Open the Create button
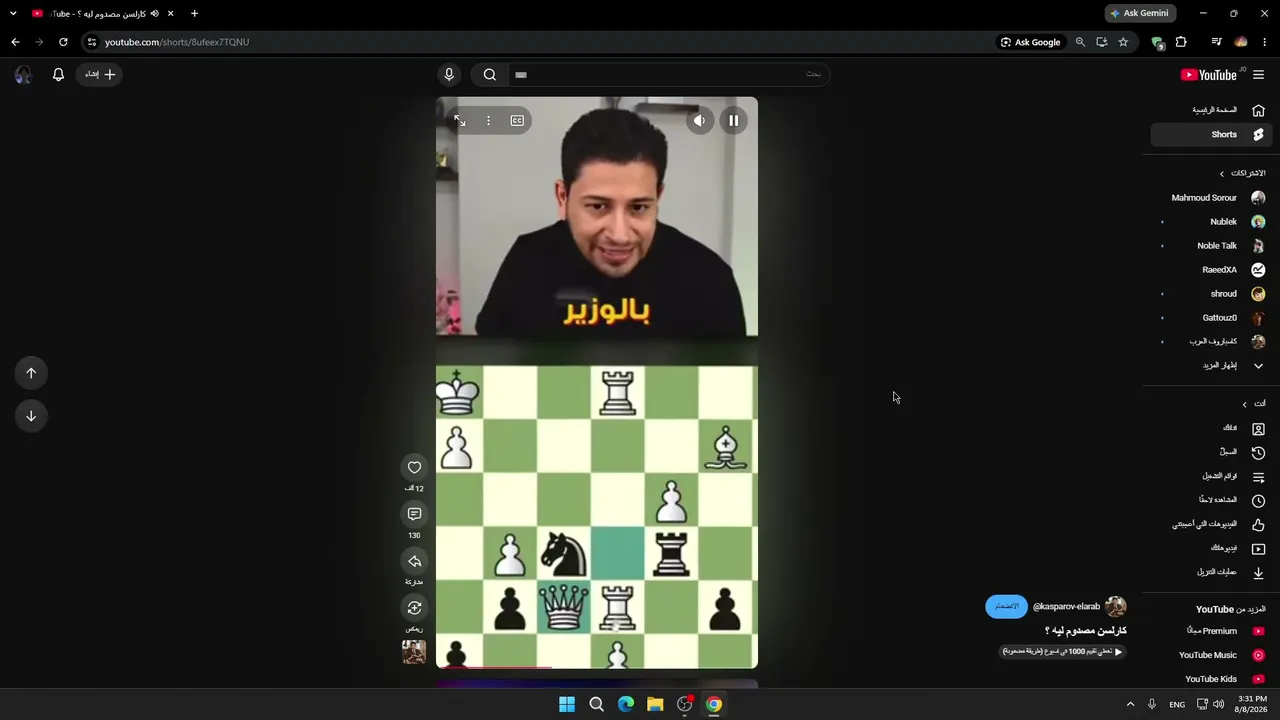Image resolution: width=1280 pixels, height=720 pixels. (x=99, y=74)
